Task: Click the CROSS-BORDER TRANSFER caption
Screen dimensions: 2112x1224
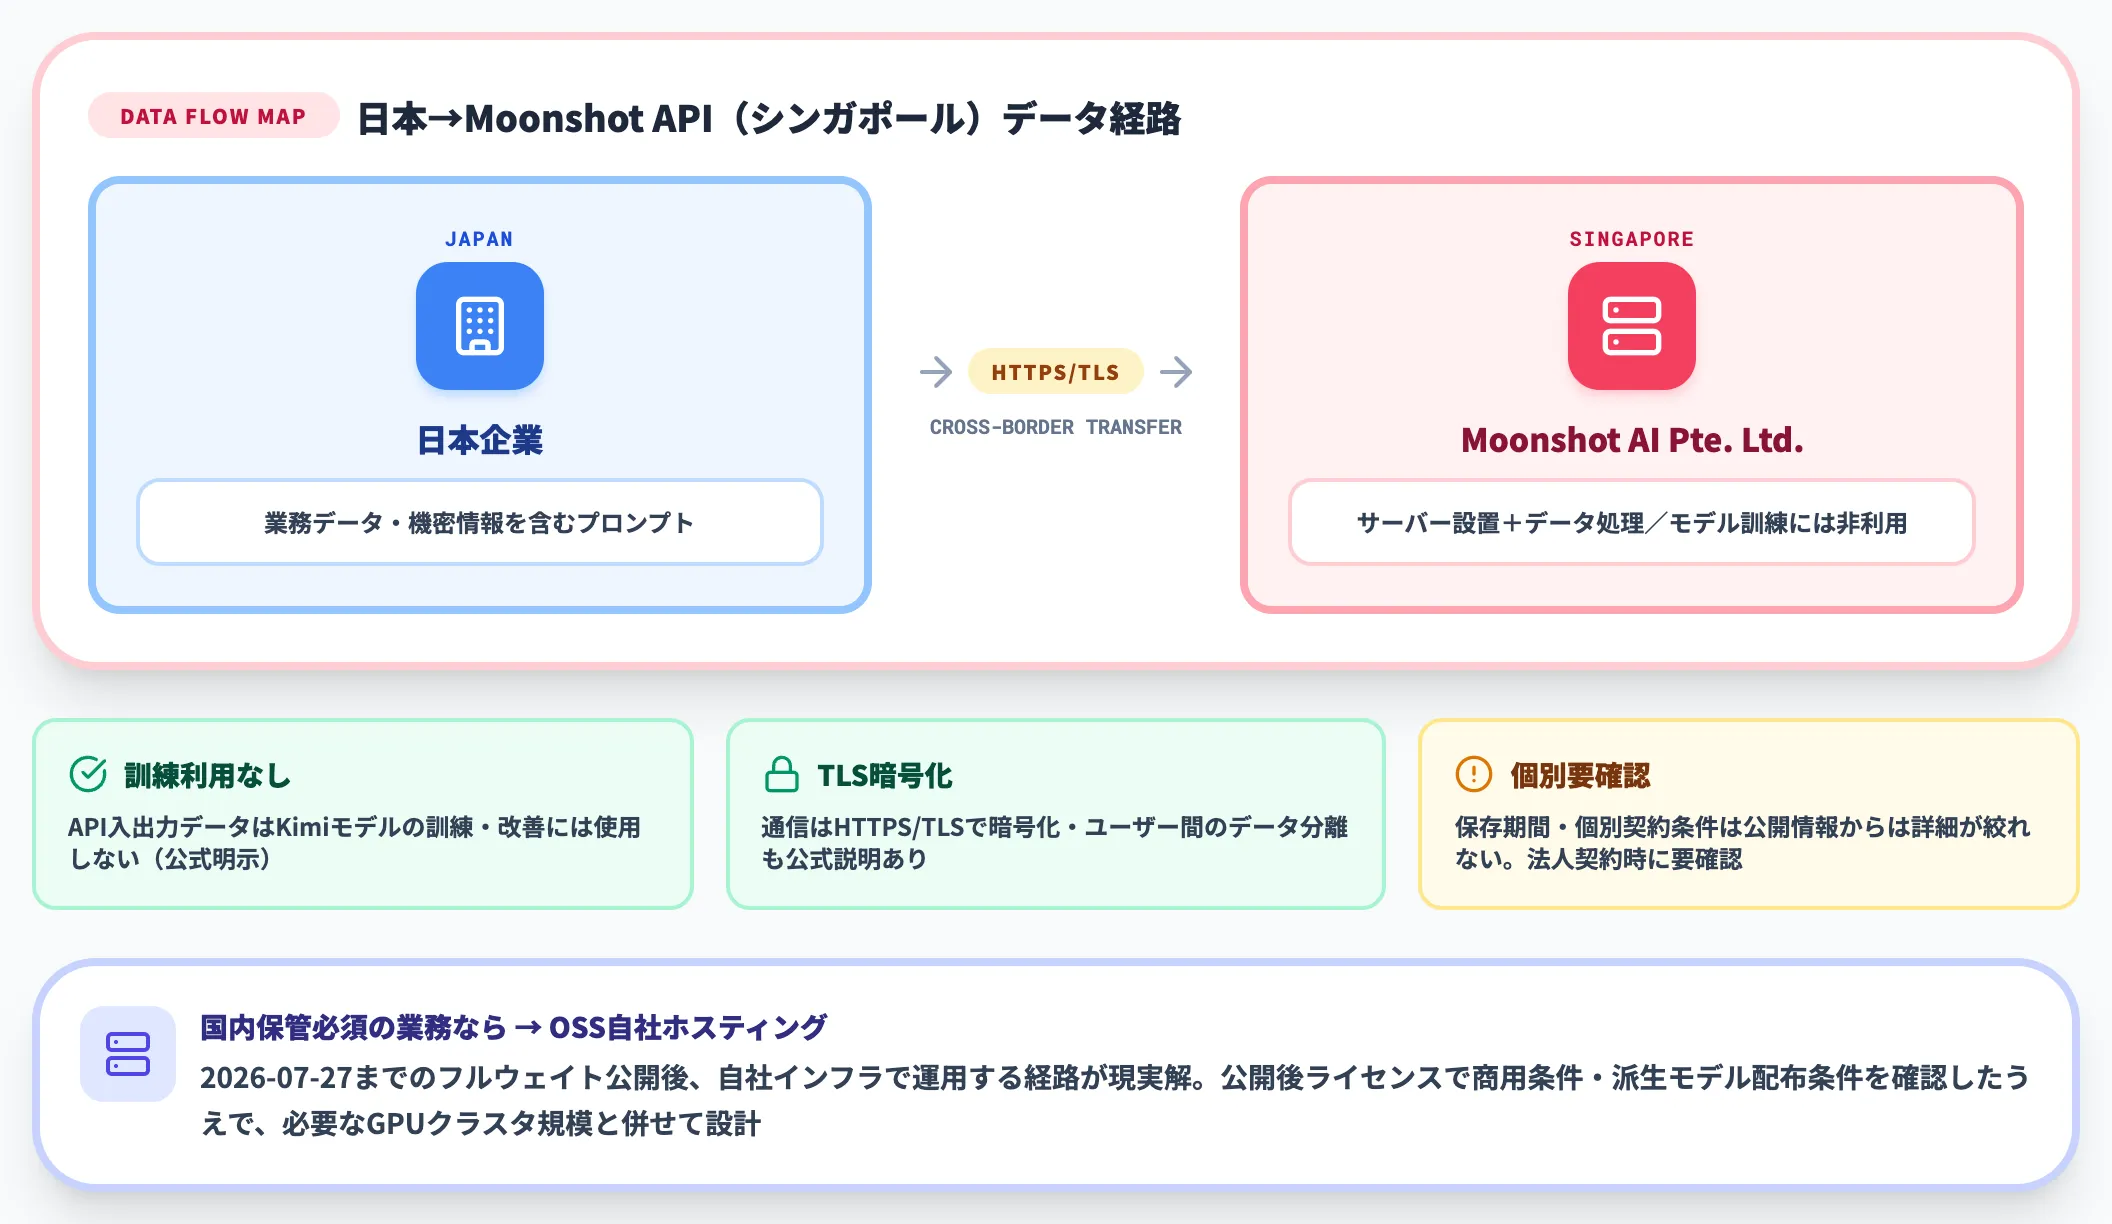Action: pos(1056,427)
